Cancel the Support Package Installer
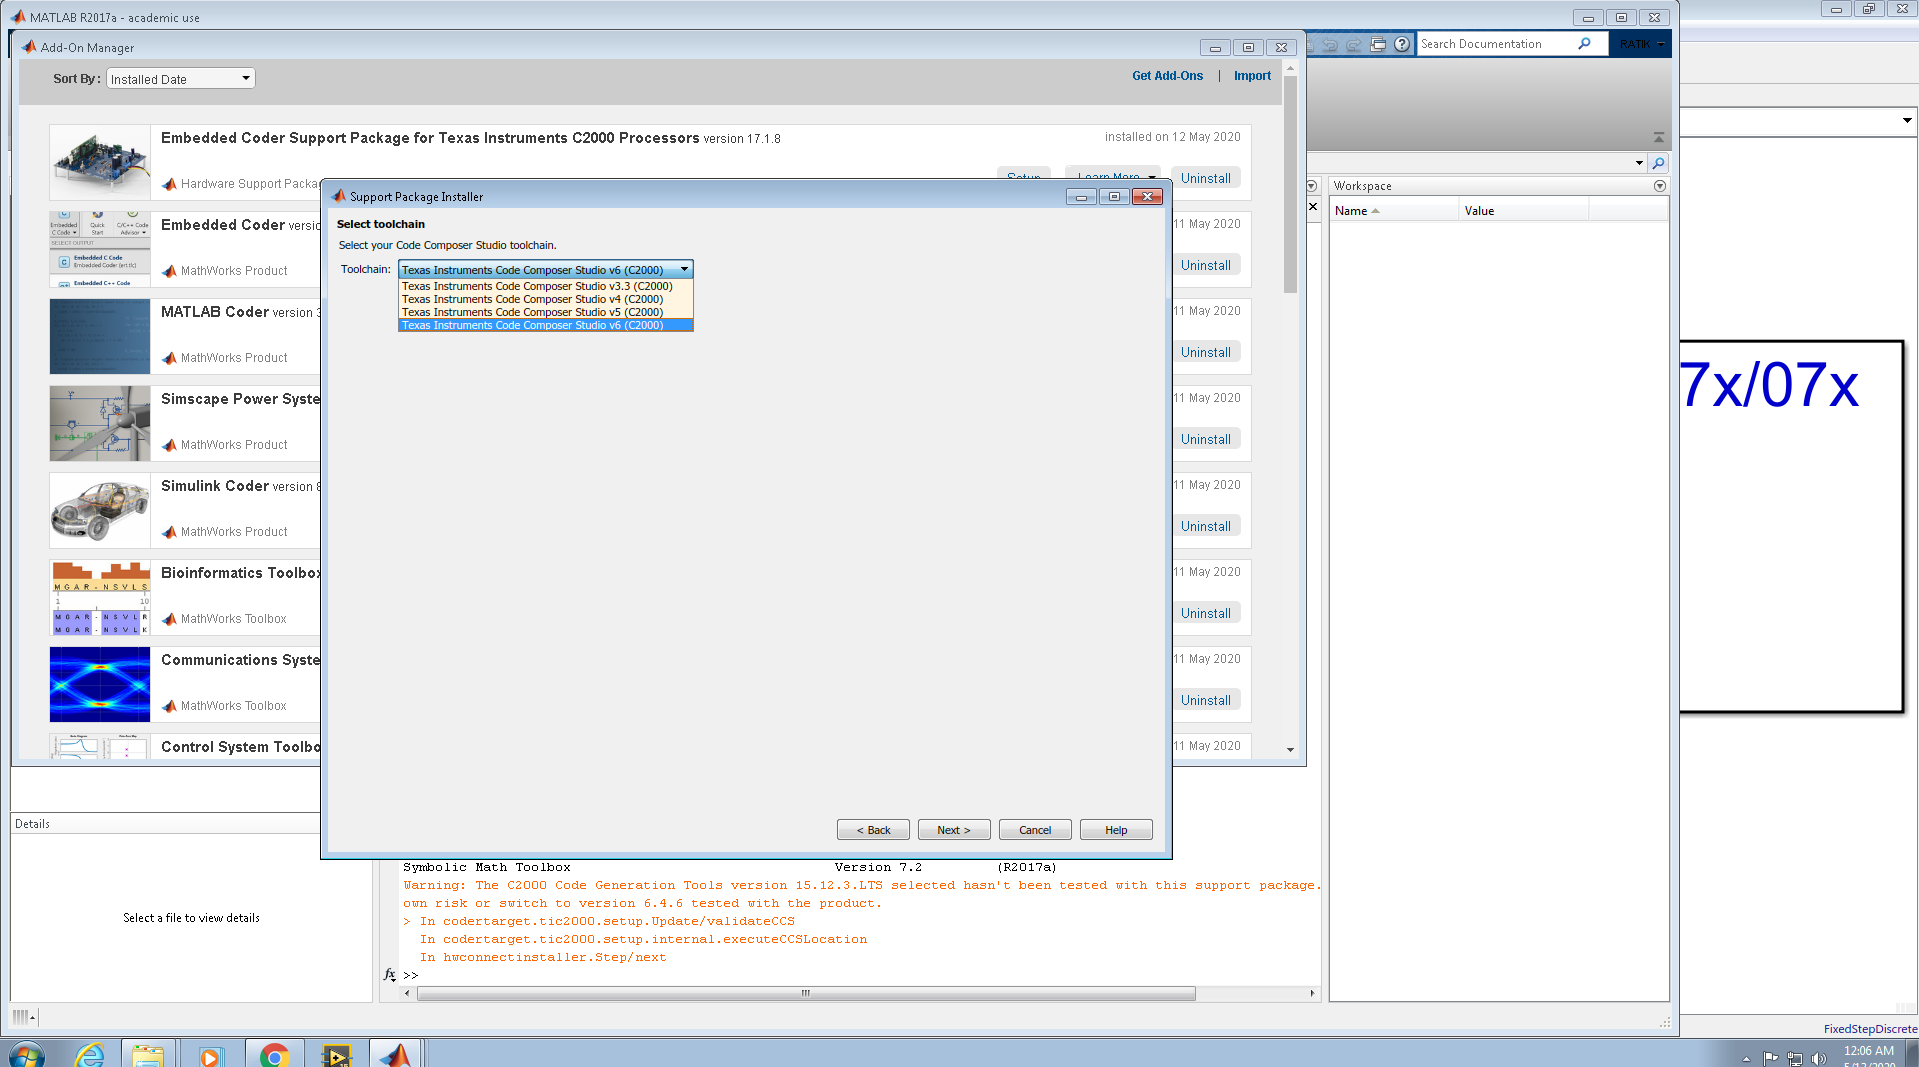The image size is (1919, 1067). point(1035,830)
